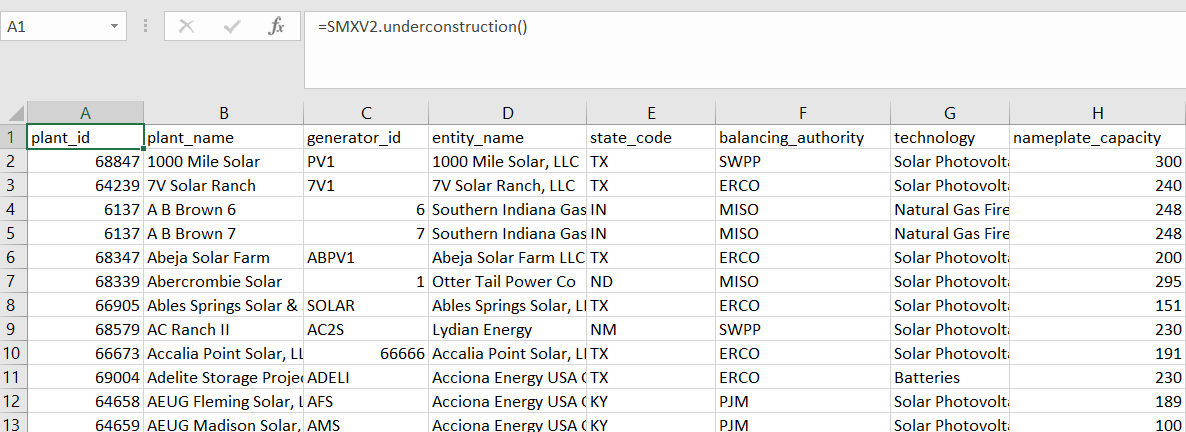Select the ADELI generator cell
This screenshot has height=432, width=1186.
pyautogui.click(x=366, y=377)
